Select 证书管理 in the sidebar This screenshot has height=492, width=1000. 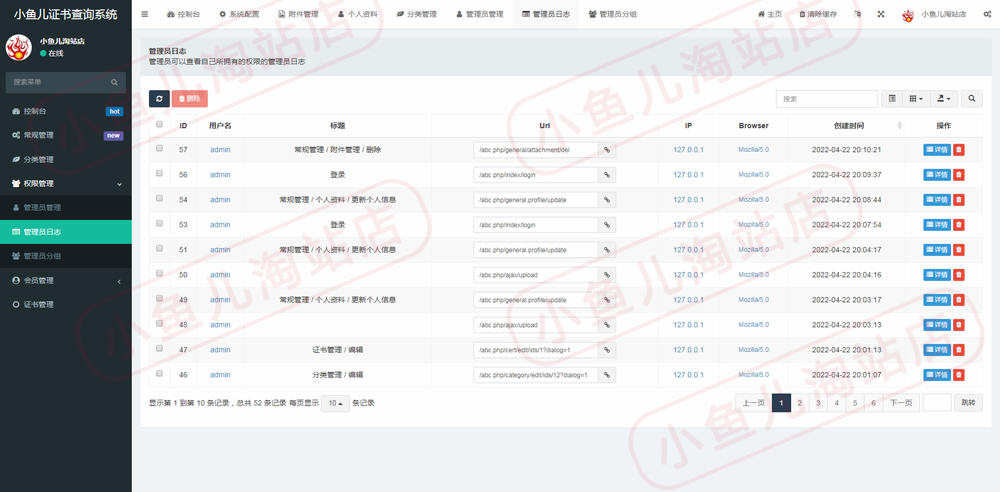click(x=66, y=305)
